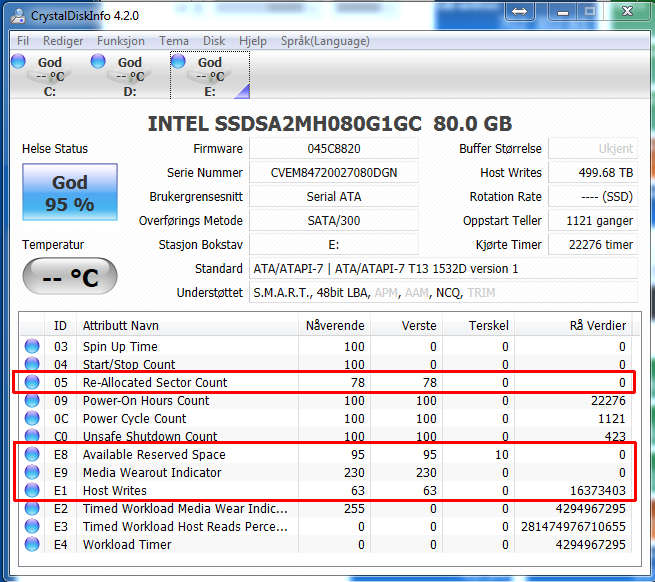The height and width of the screenshot is (582, 655).
Task: Click the SATA/300 transfer mode field
Action: 334,220
